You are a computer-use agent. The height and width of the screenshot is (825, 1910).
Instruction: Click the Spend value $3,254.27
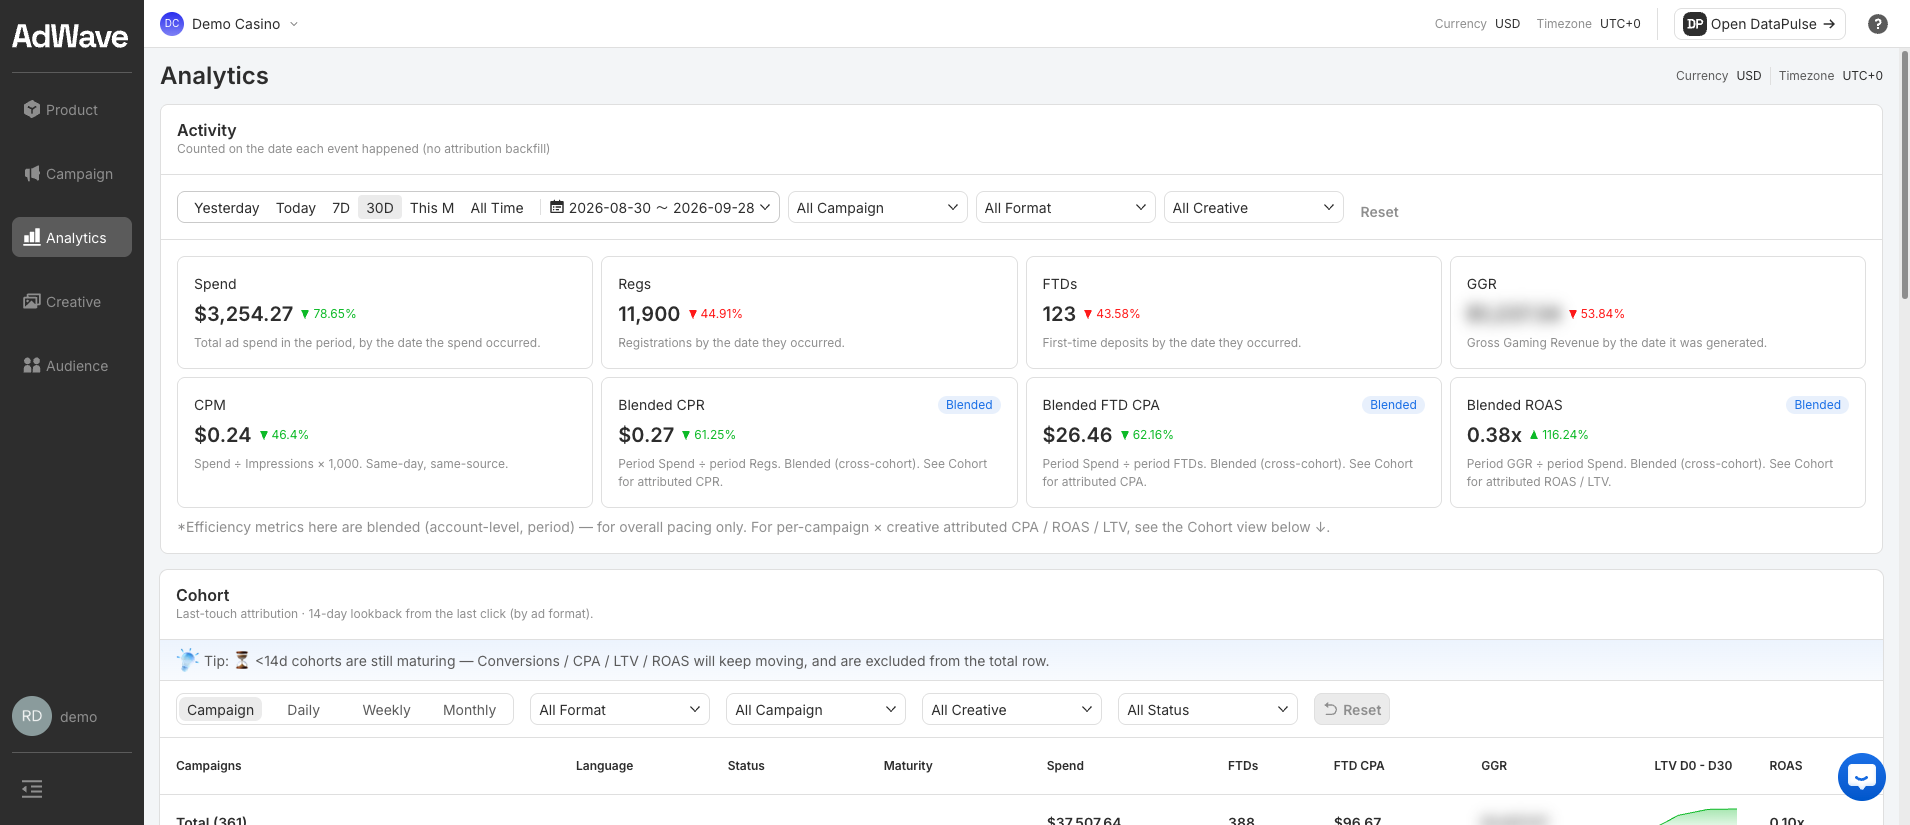tap(243, 314)
